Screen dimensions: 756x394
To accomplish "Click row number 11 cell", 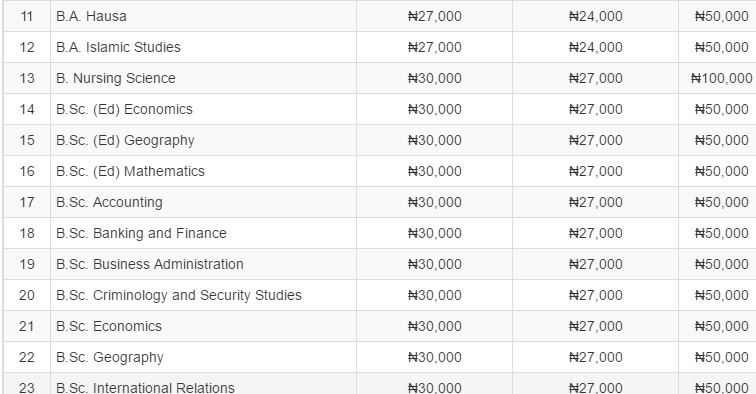I will 27,16.
